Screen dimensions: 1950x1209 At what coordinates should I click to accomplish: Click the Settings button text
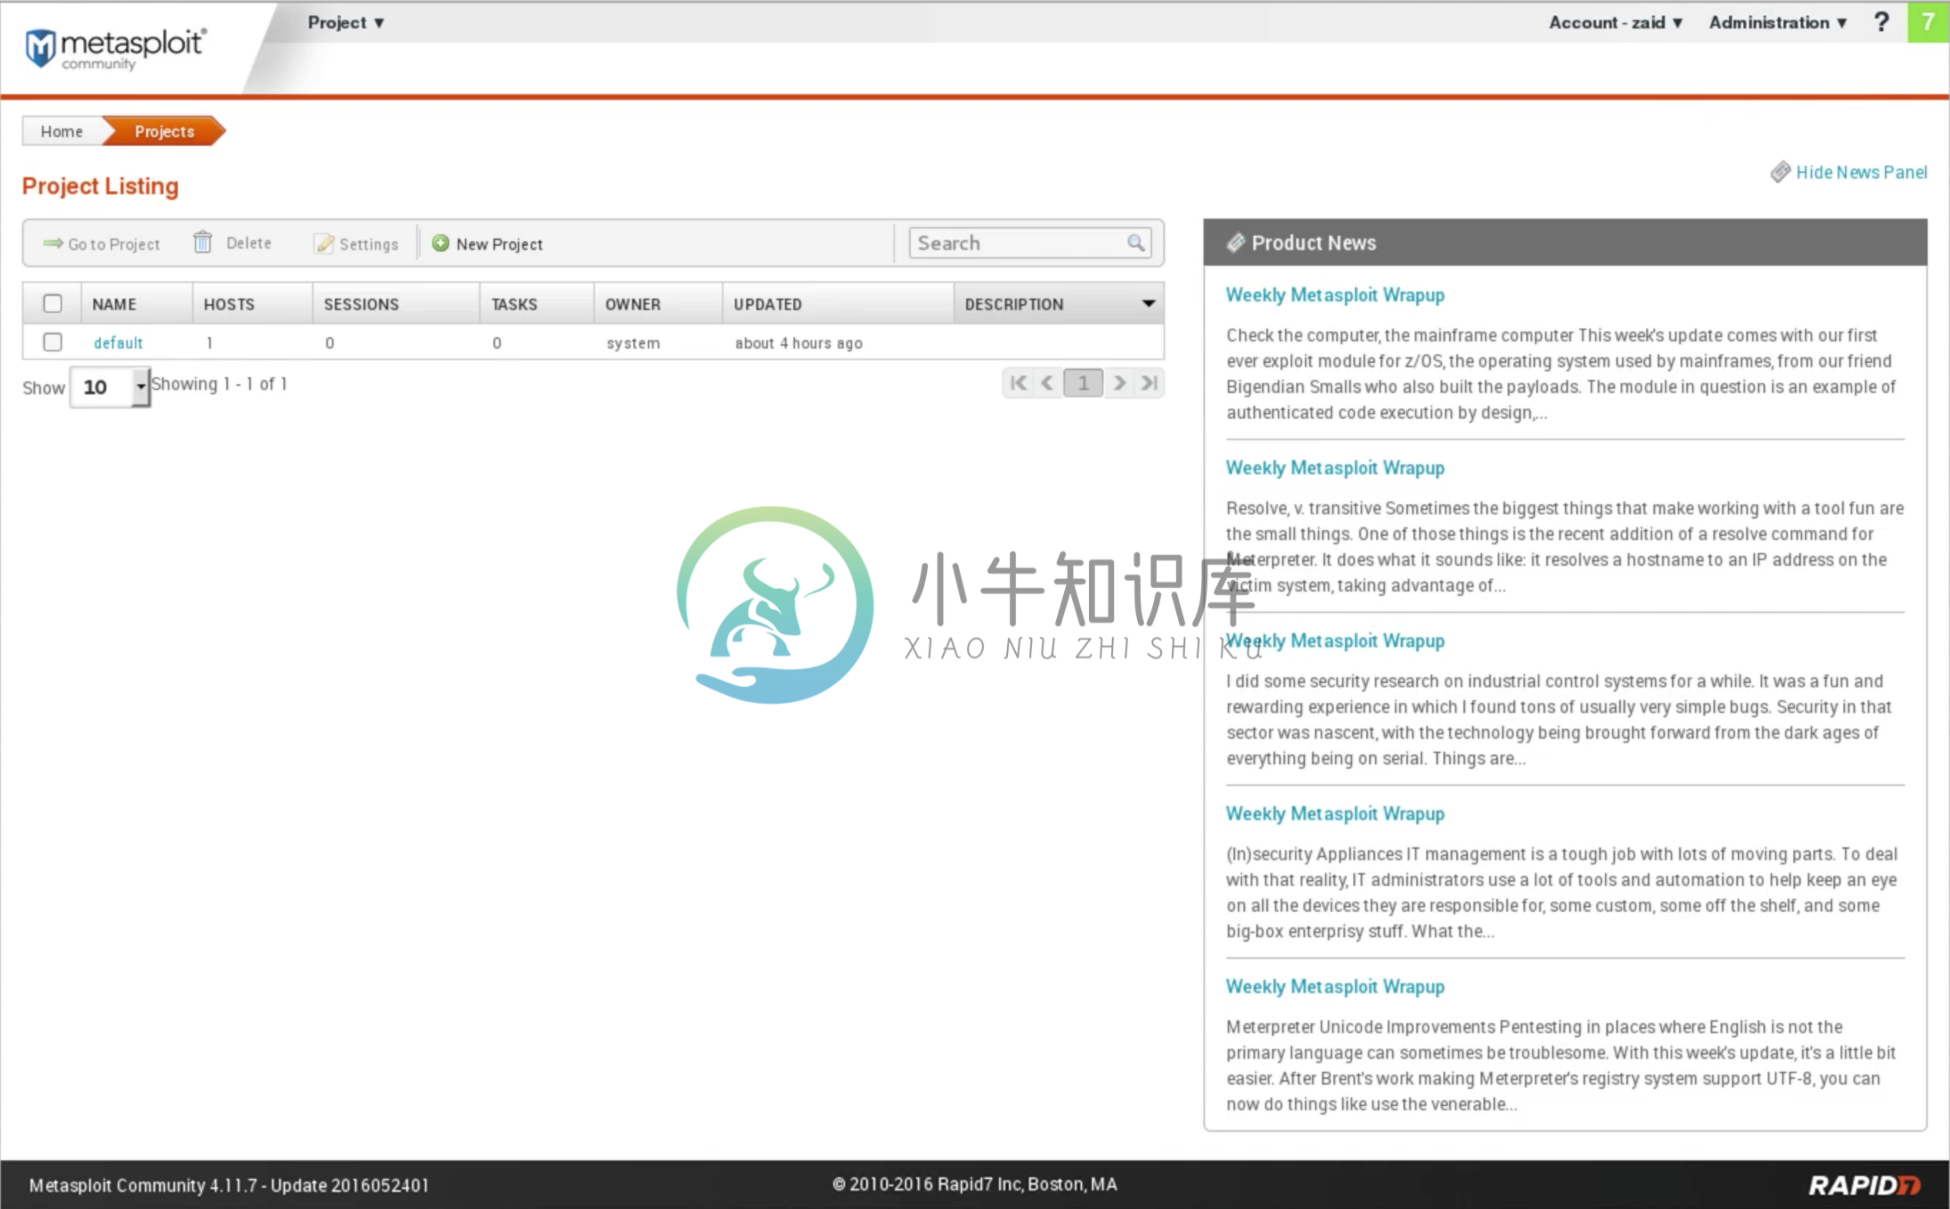tap(369, 244)
